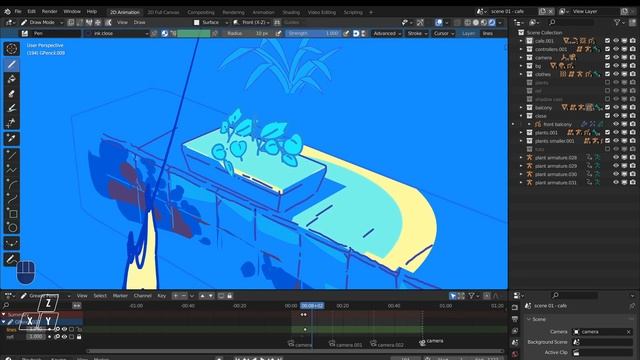Screen dimensions: 640x360
Task: Select the Tint tool
Action: click(11, 108)
